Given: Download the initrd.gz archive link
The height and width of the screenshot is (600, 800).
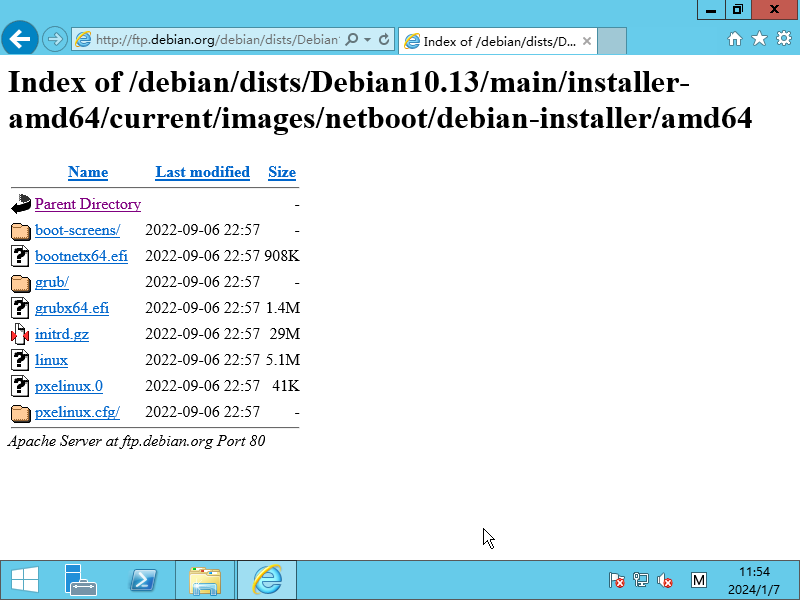Looking at the screenshot, I should pos(62,334).
